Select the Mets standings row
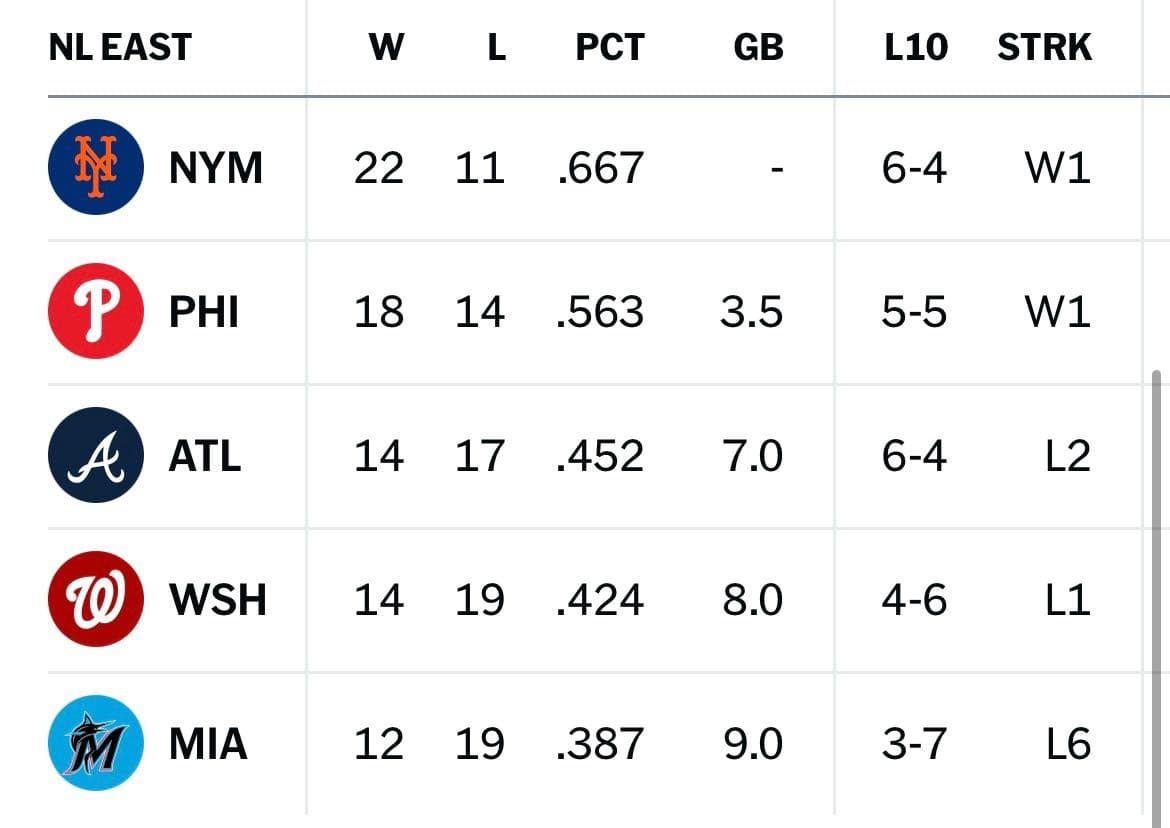 pyautogui.click(x=585, y=167)
